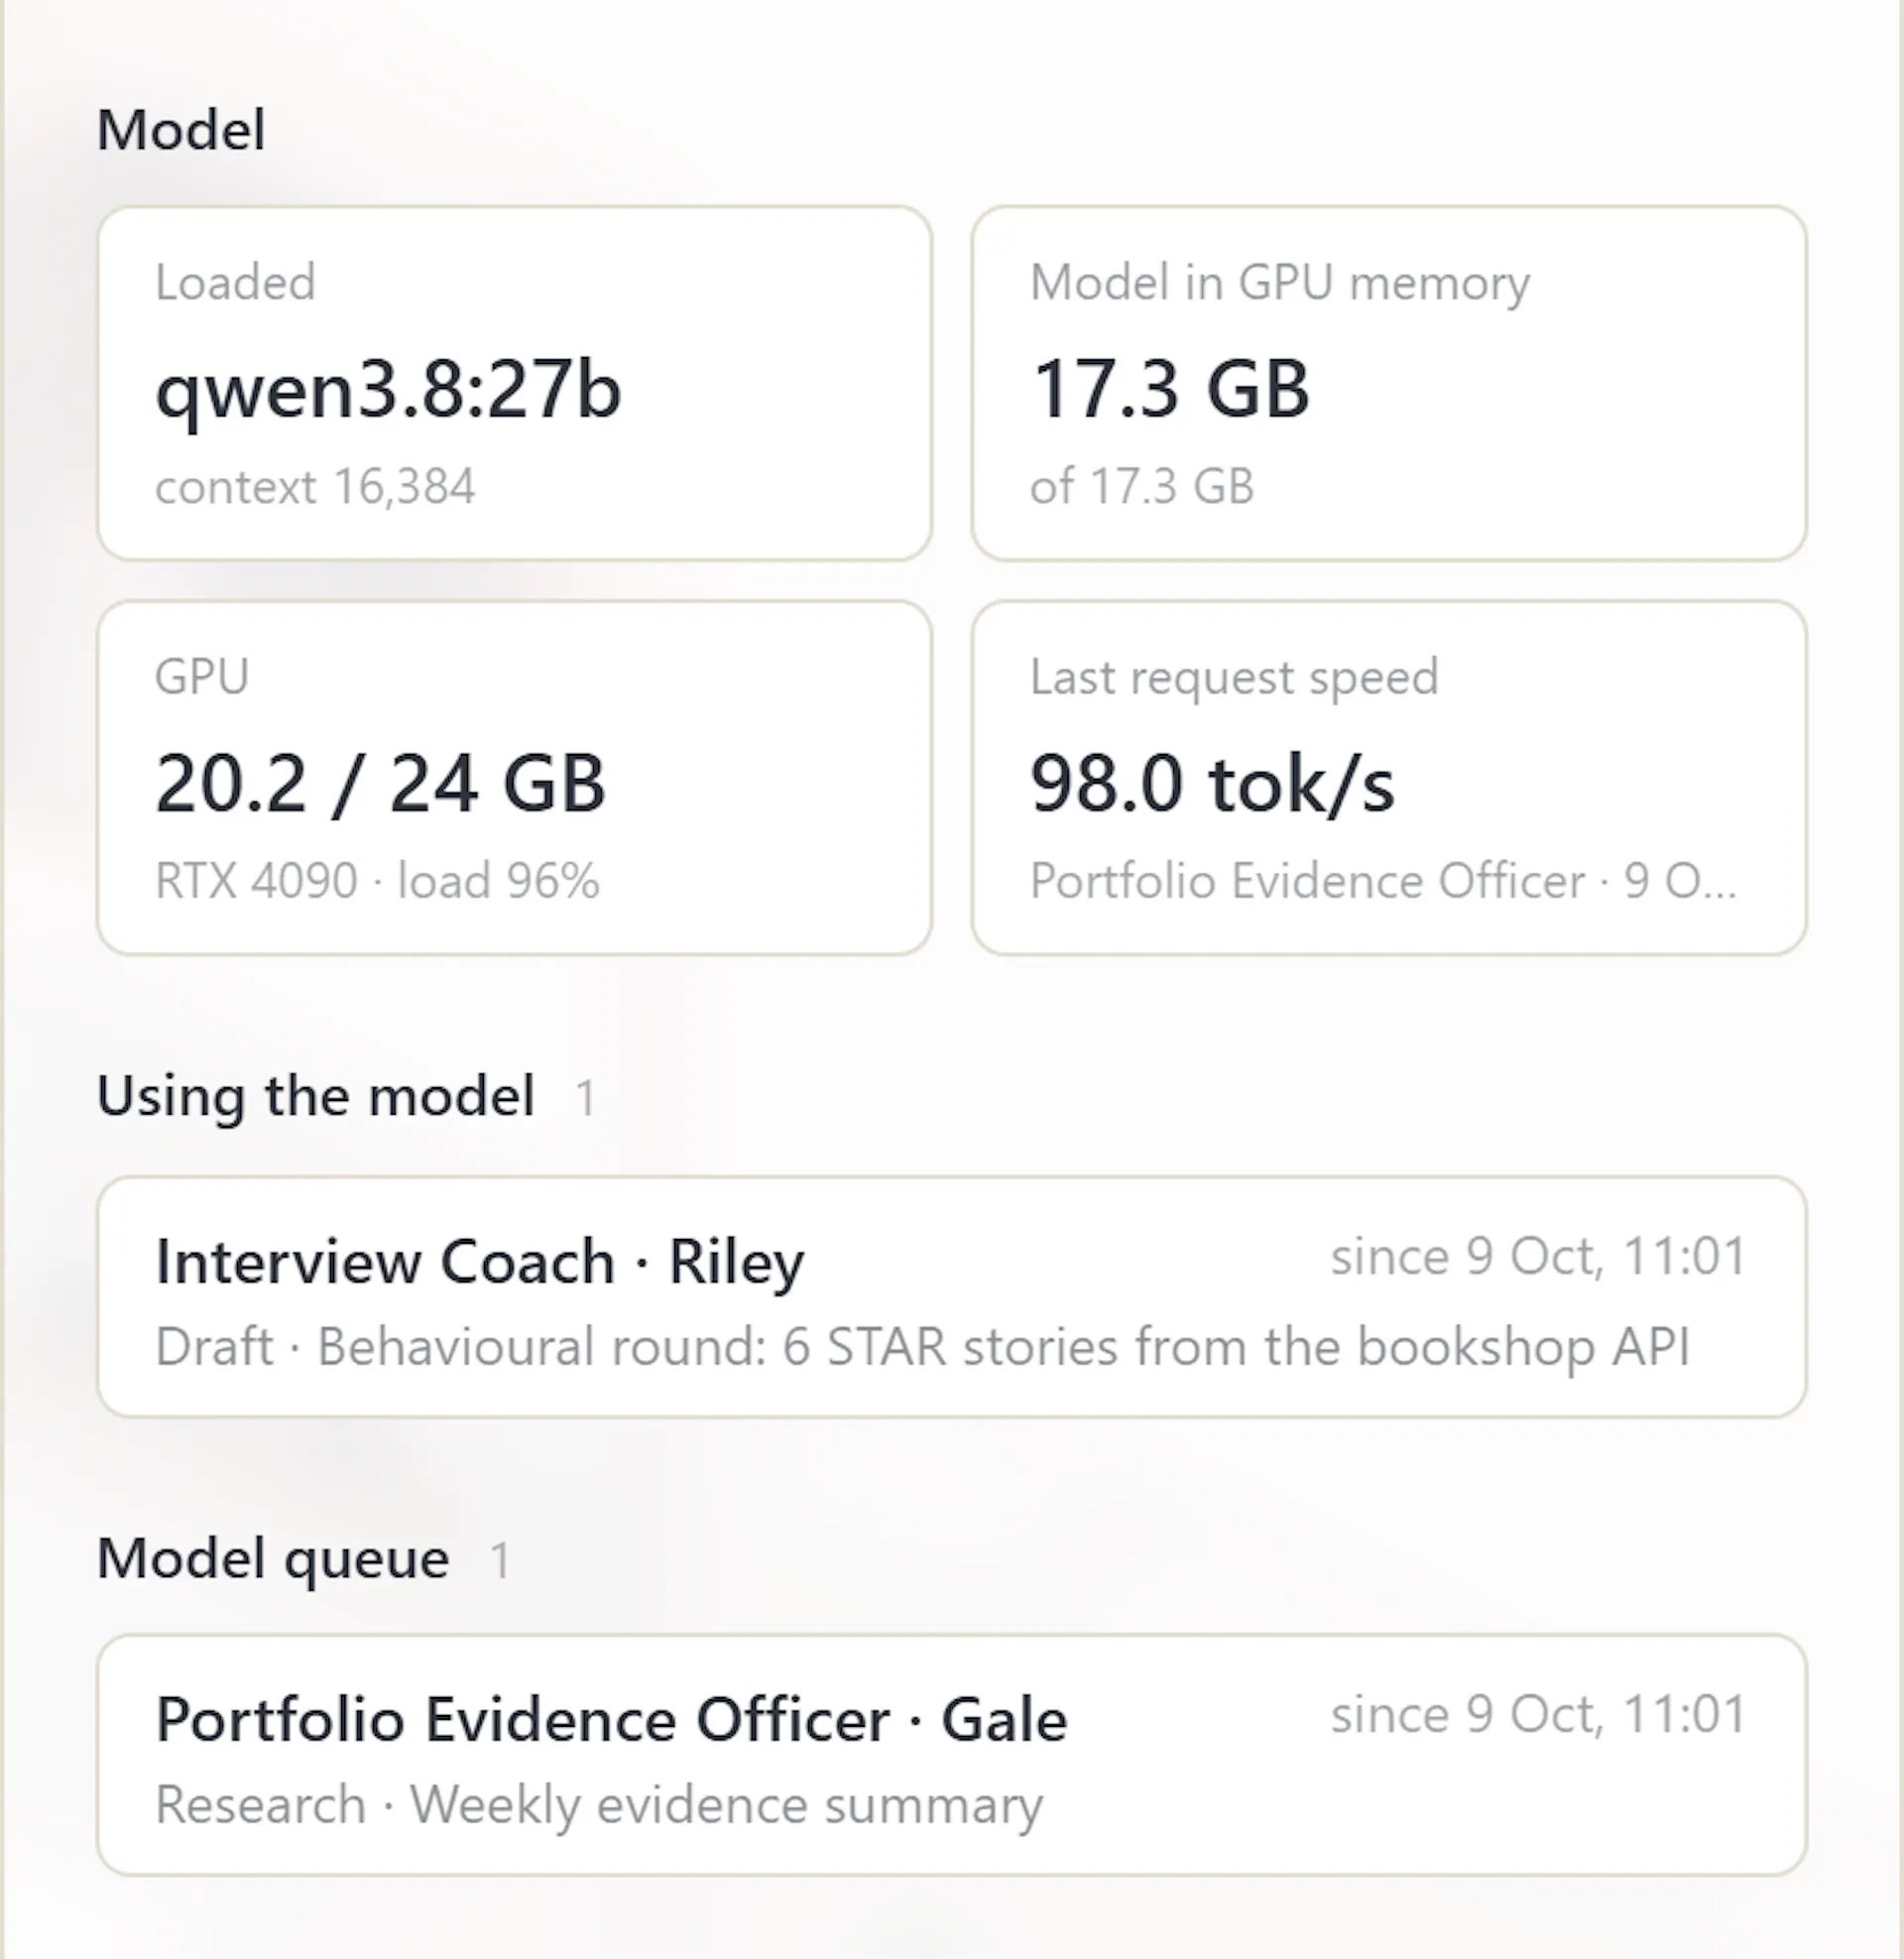The width and height of the screenshot is (1904, 1959).
Task: Click the "Loaded" card label
Action: point(235,282)
